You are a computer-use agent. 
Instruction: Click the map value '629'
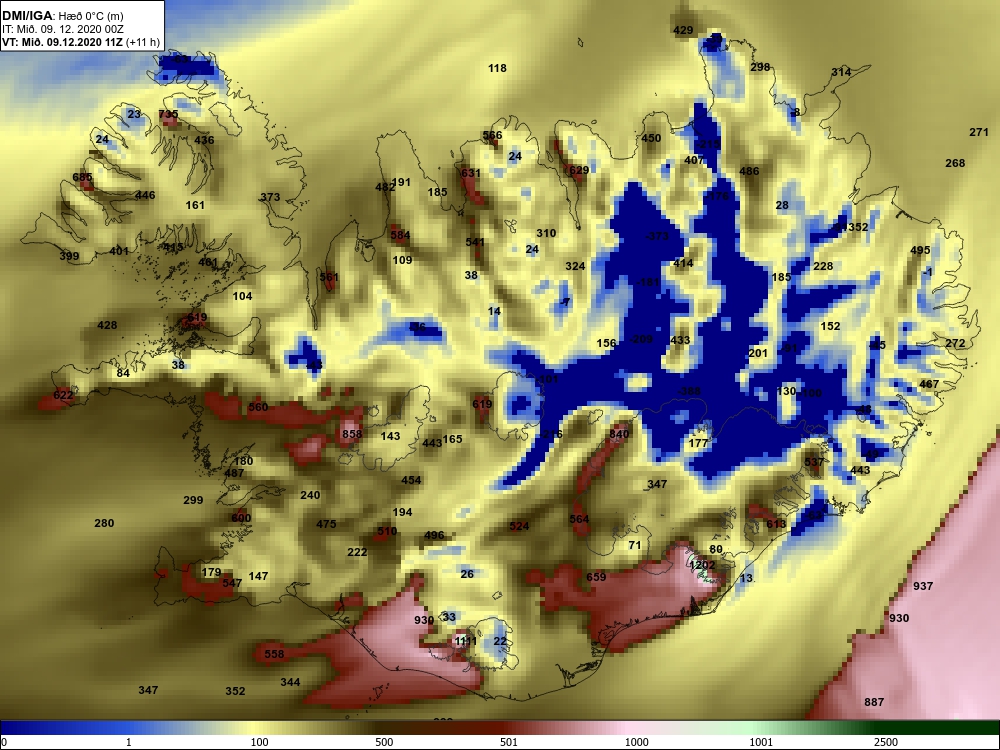pyautogui.click(x=579, y=170)
